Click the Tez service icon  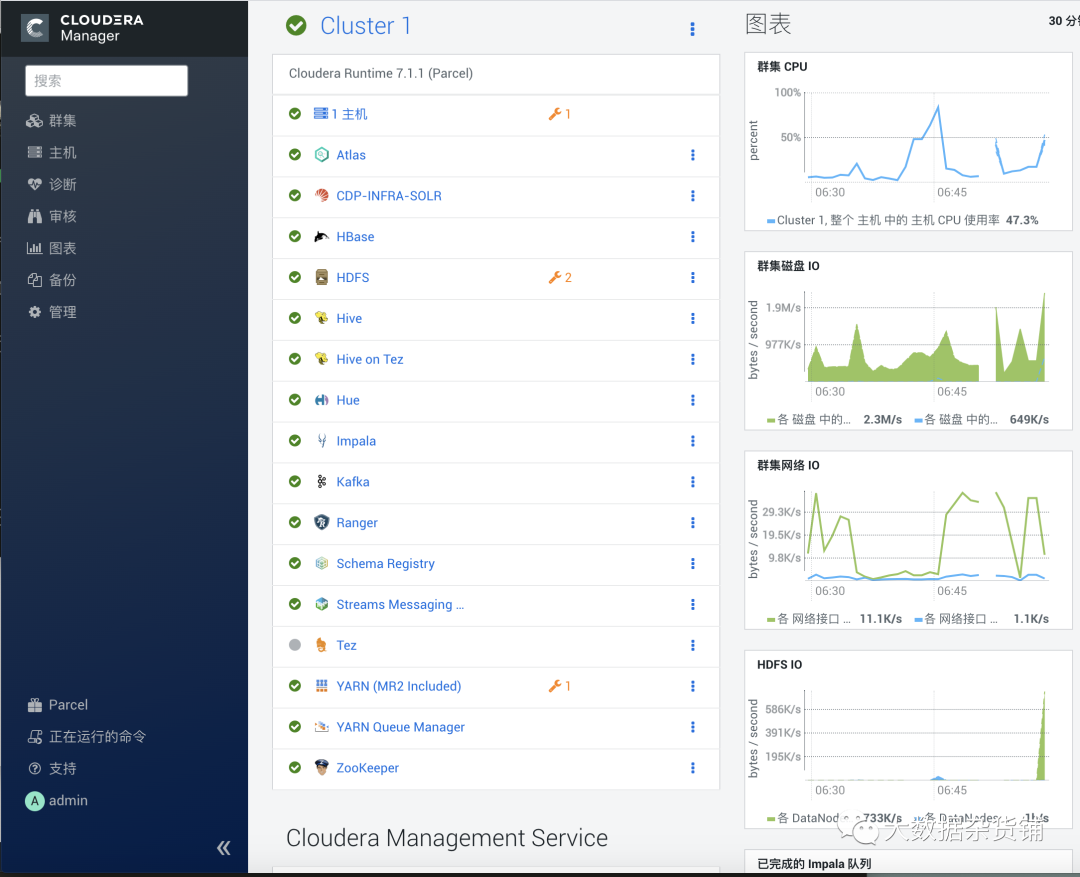coord(322,645)
